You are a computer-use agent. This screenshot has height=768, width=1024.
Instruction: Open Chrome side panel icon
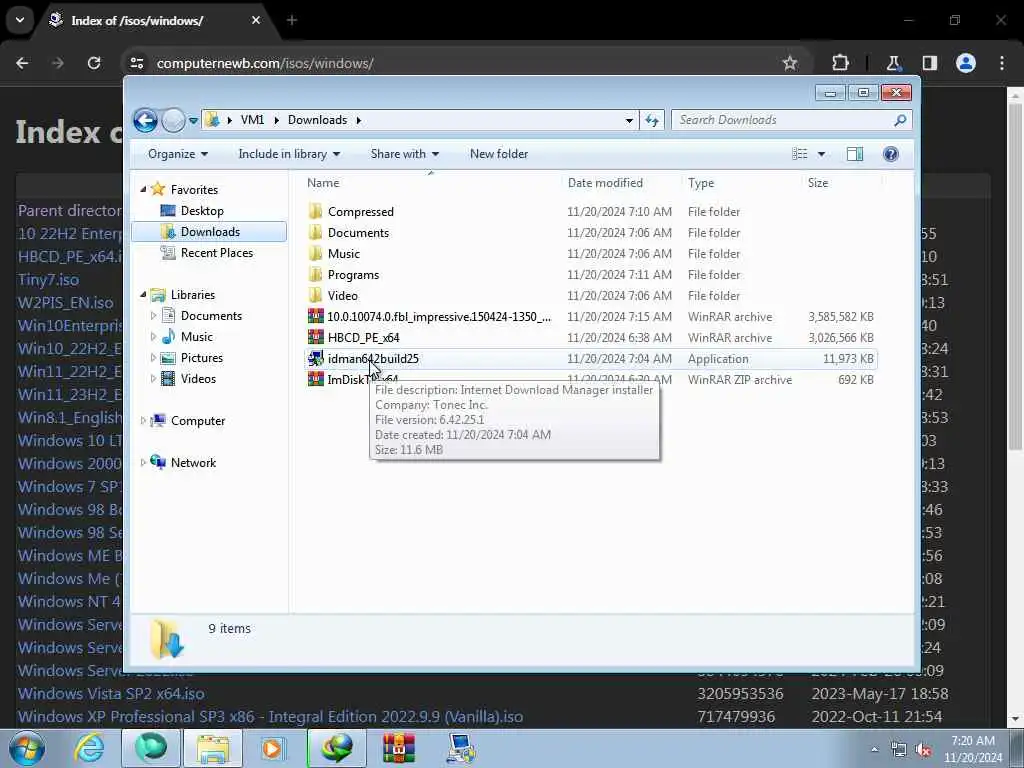click(x=929, y=63)
